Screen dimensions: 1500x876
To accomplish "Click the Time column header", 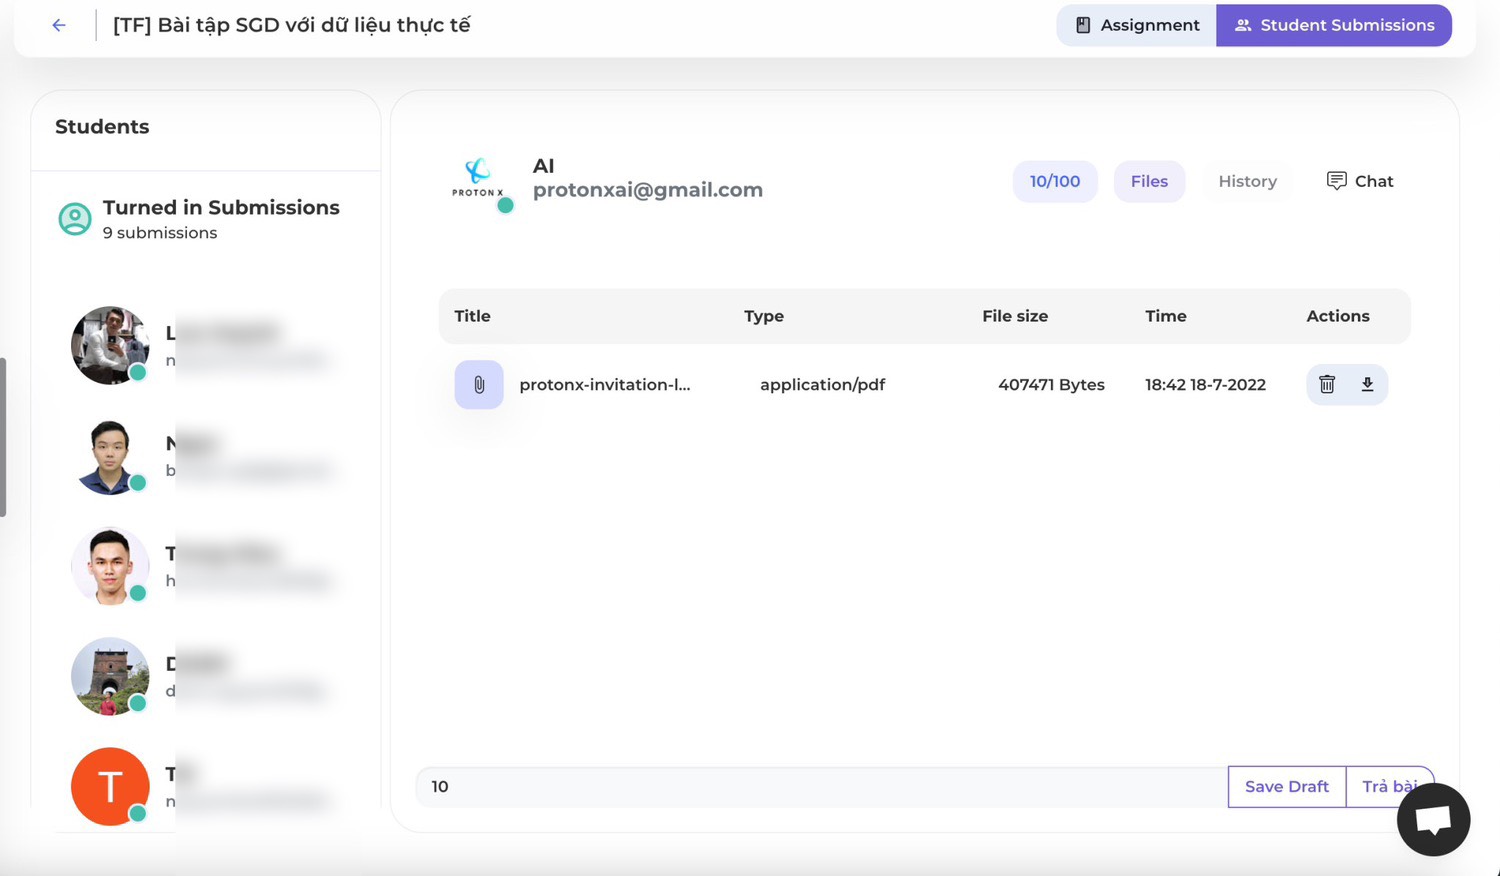I will 1166,316.
